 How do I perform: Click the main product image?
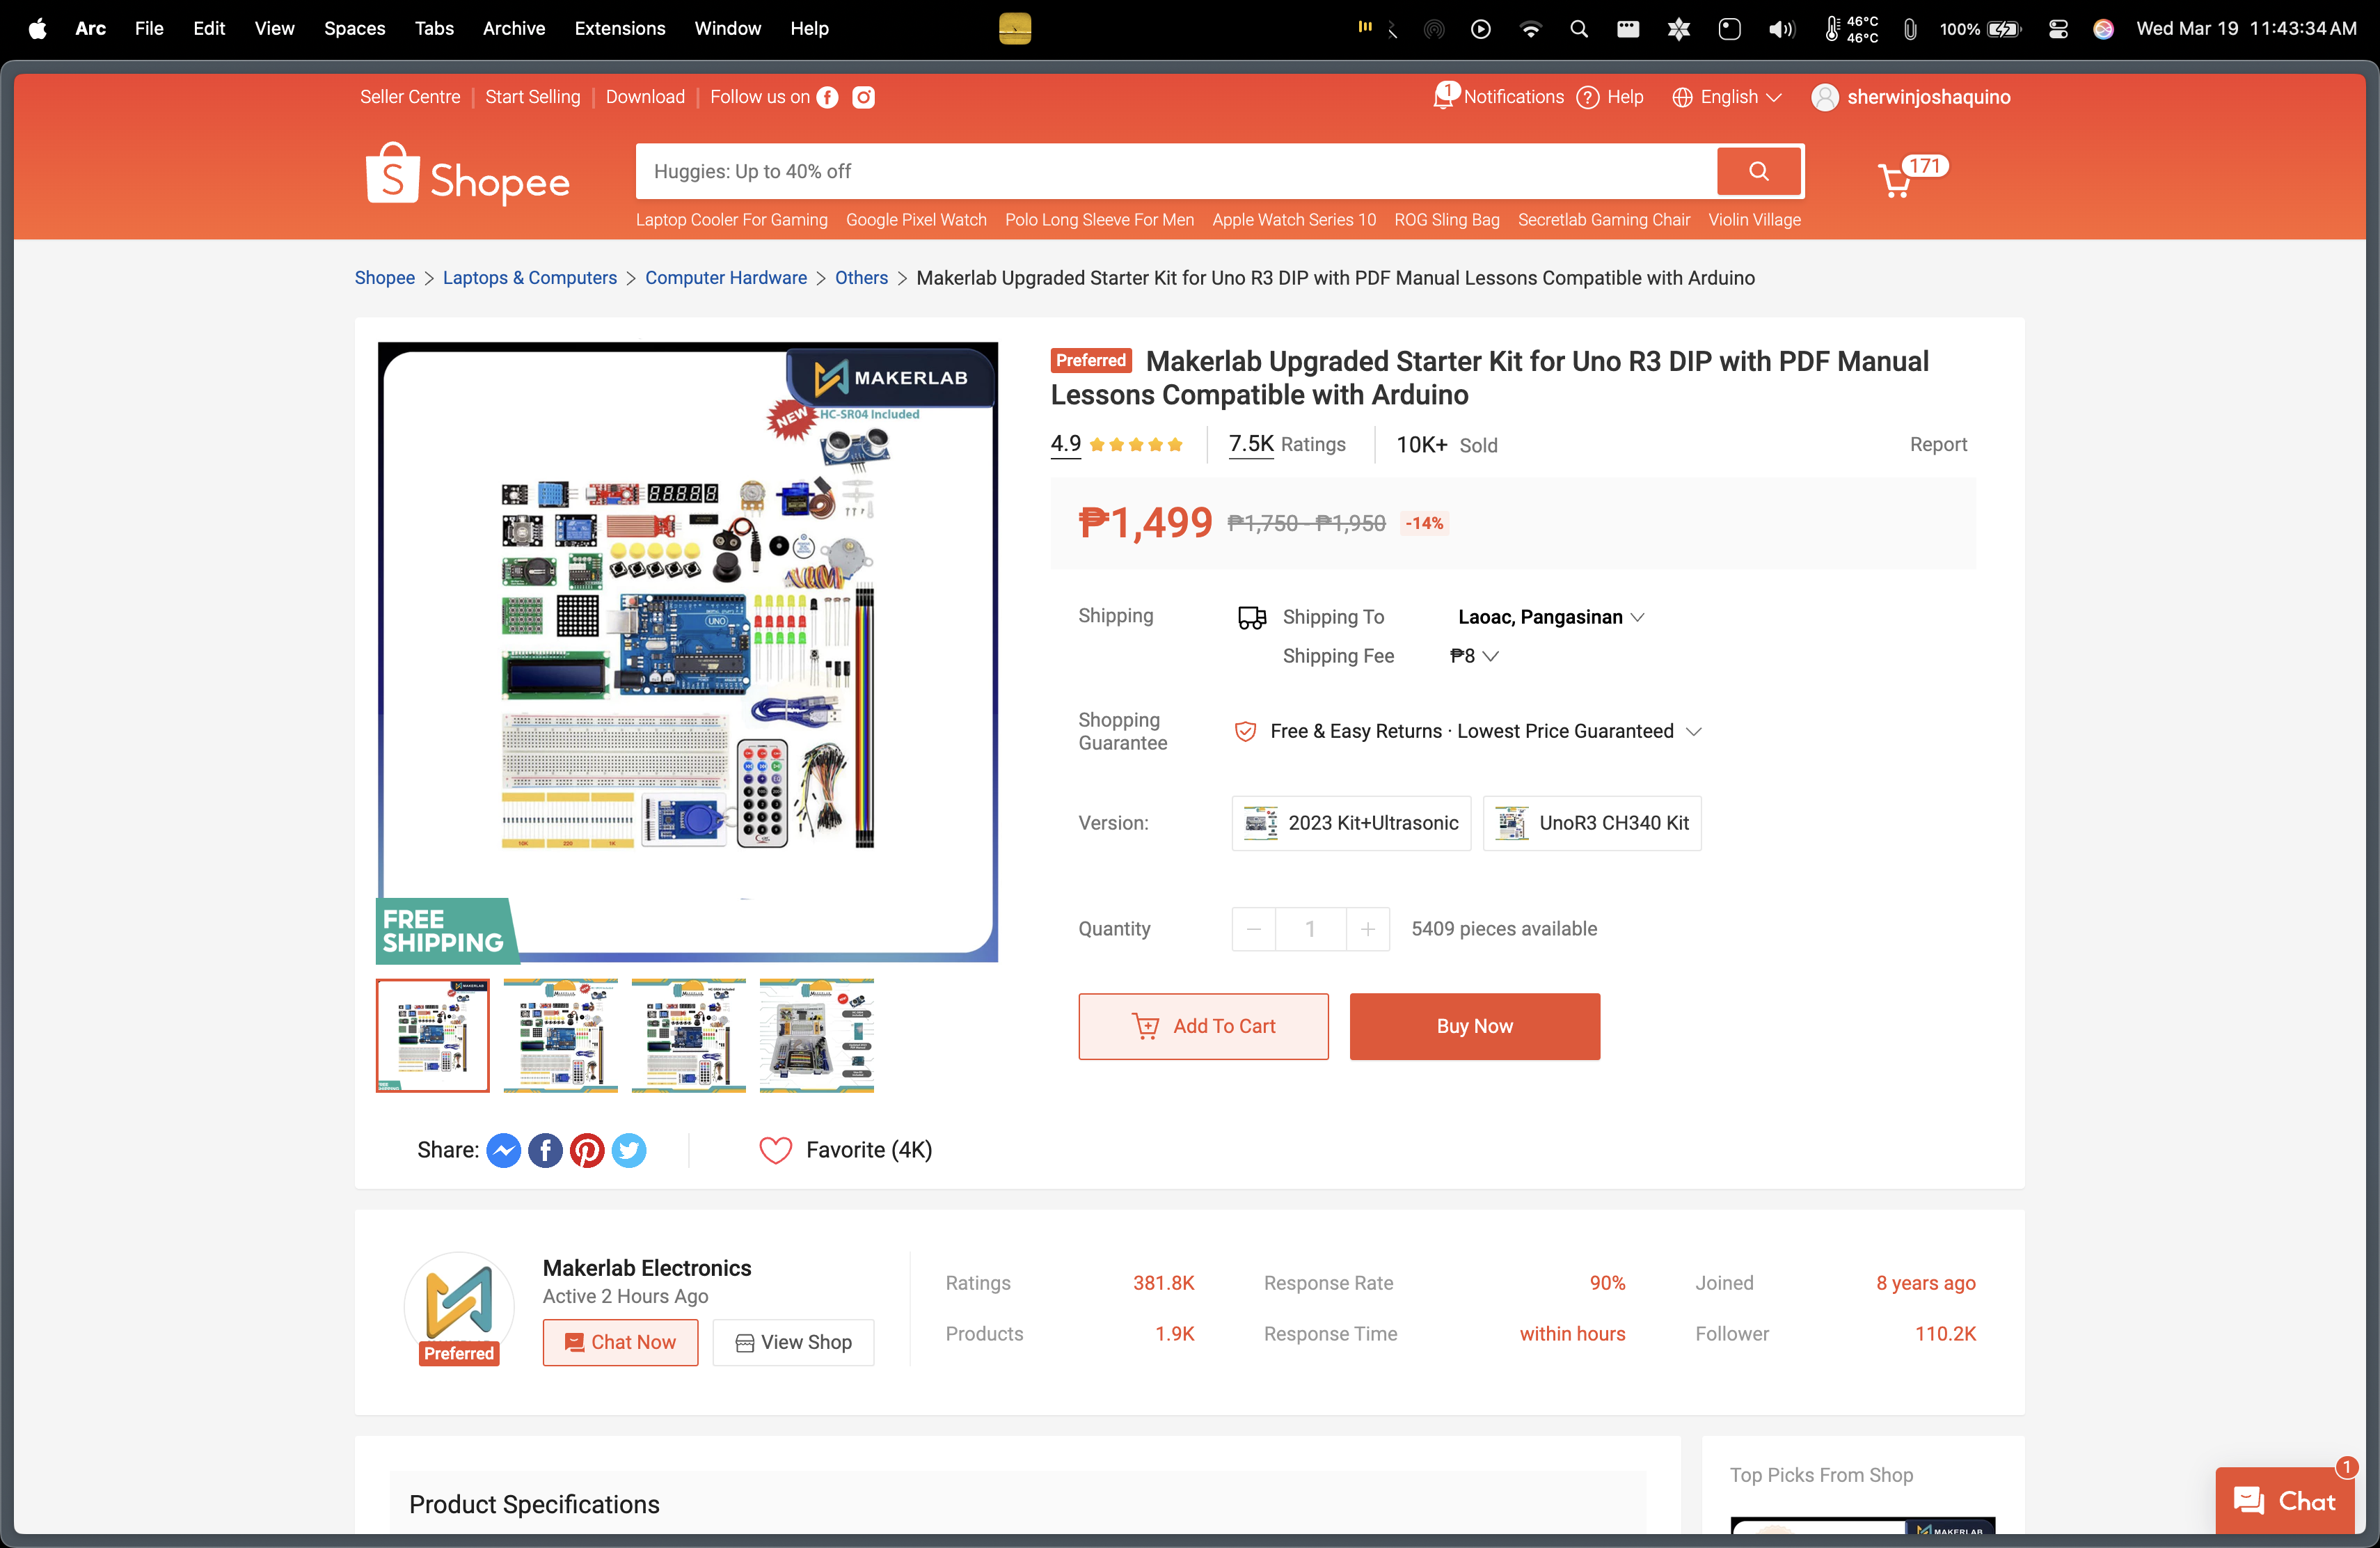tap(687, 652)
